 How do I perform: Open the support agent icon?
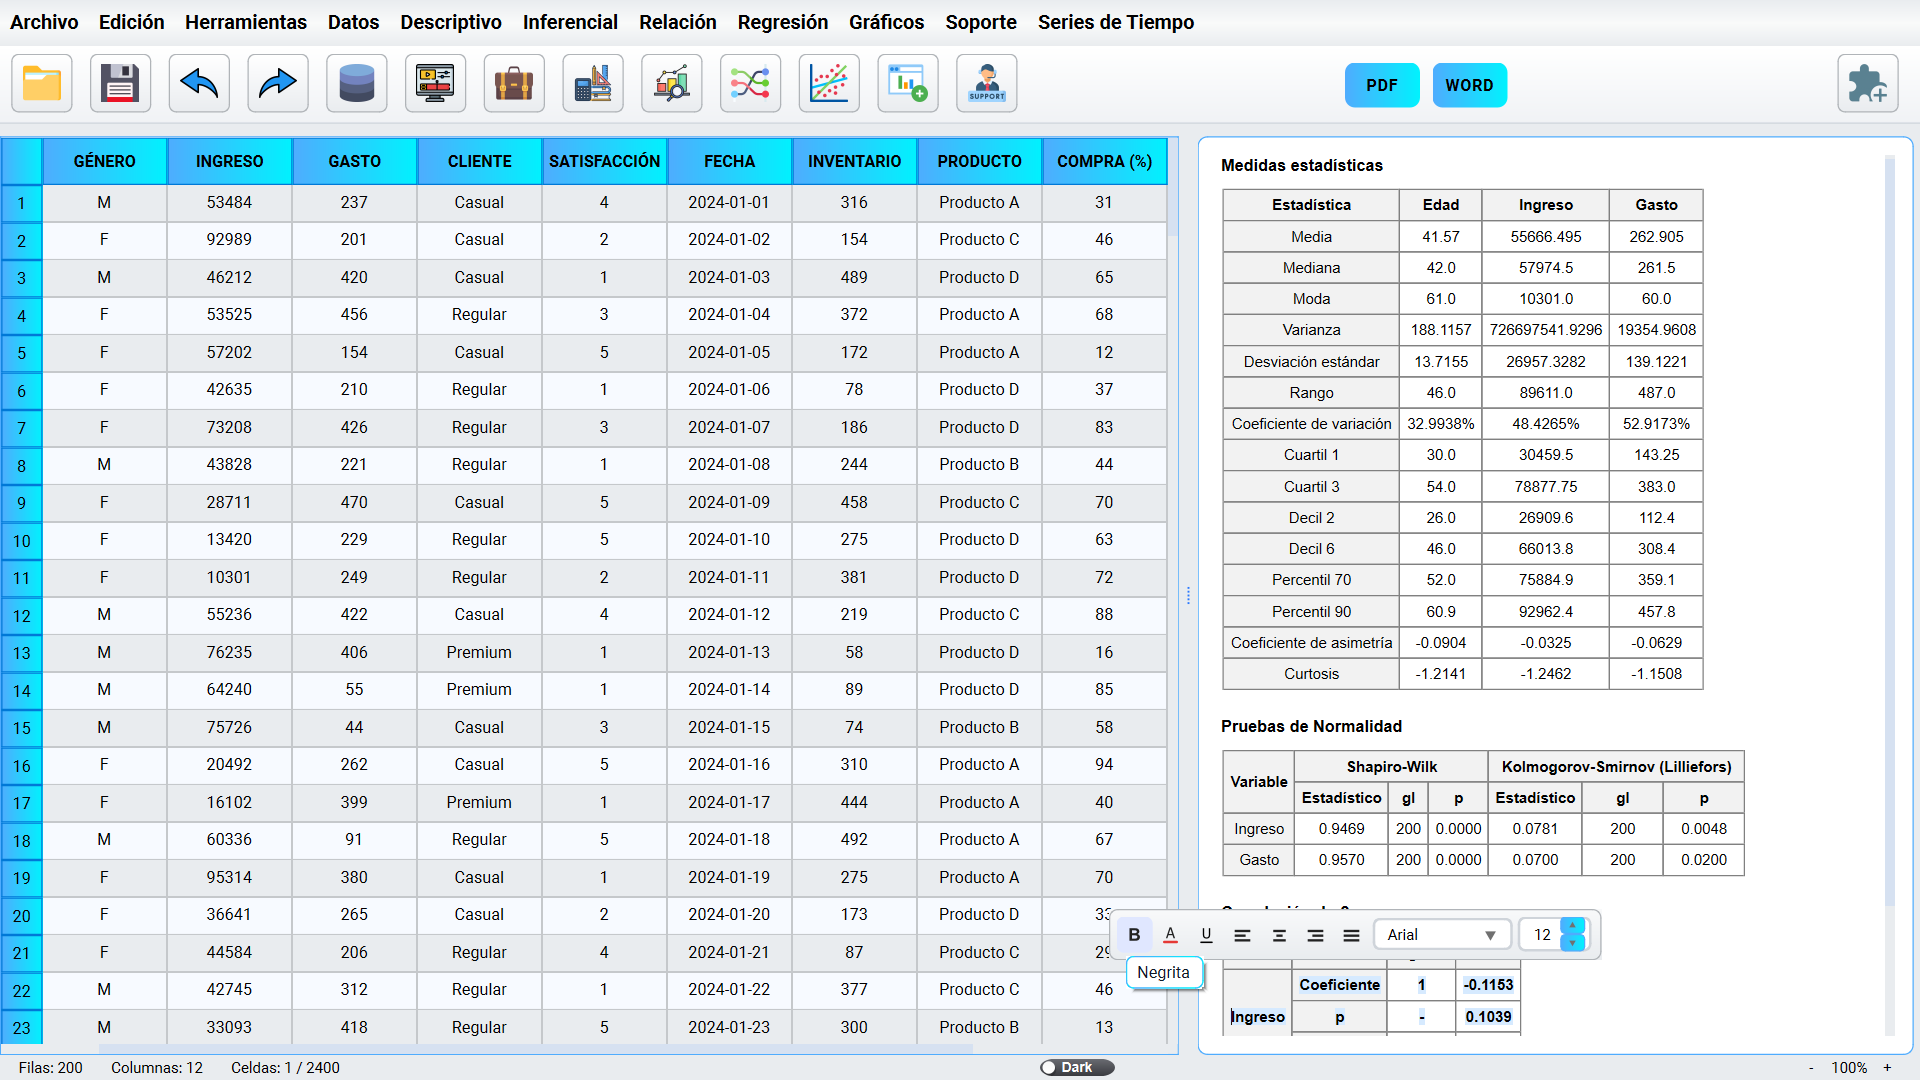click(986, 84)
